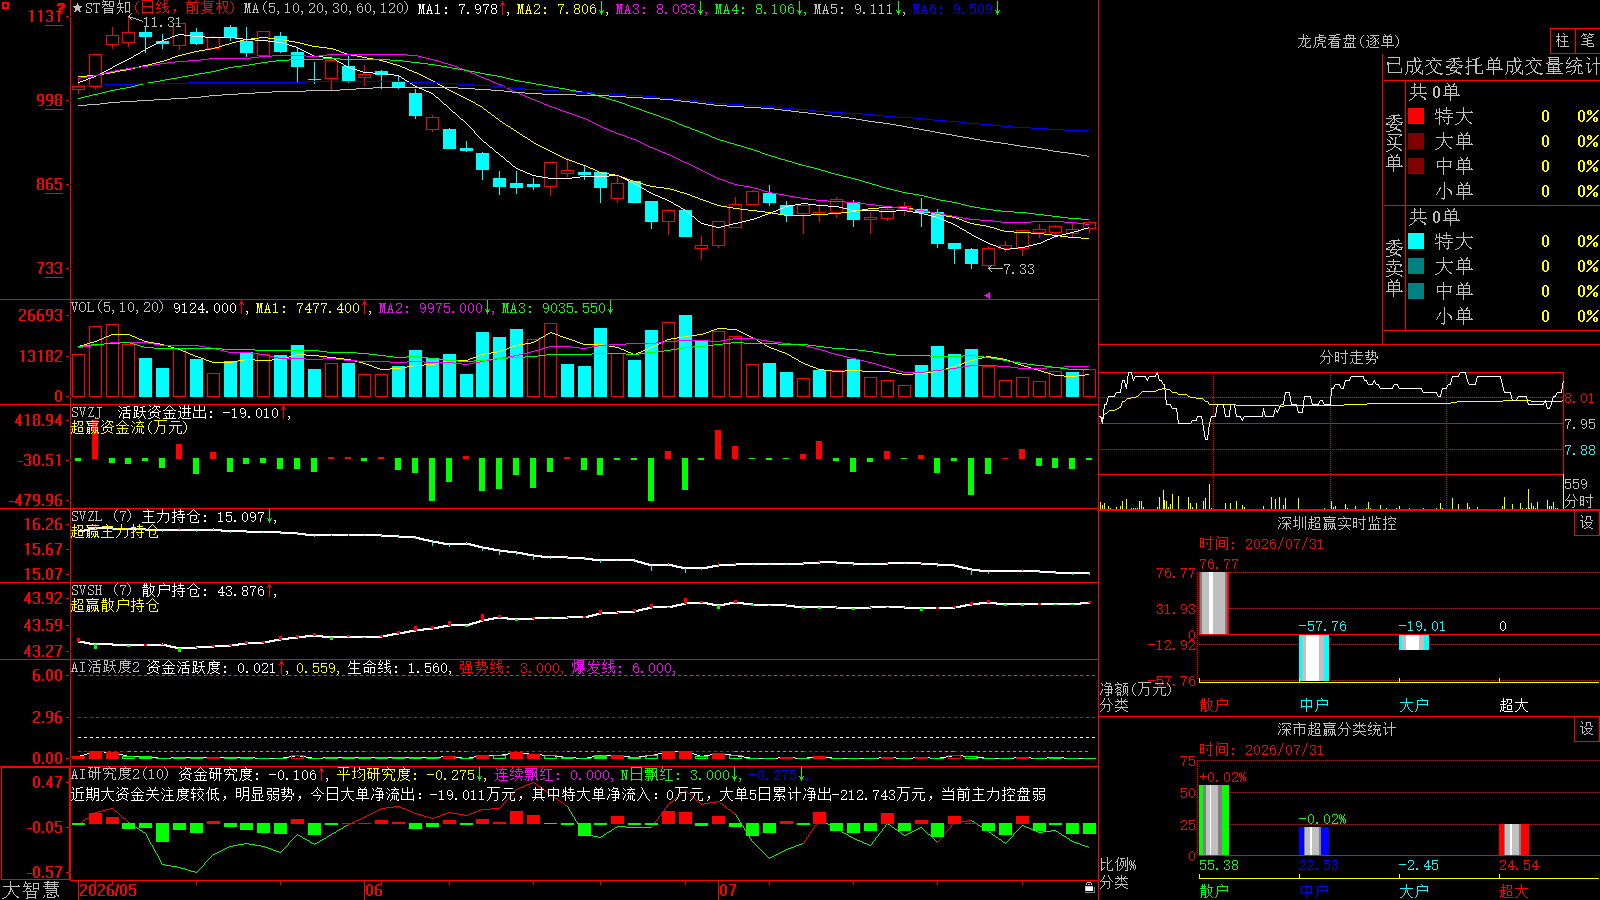The image size is (1600, 900).
Task: Click the 委卖单 section label
Action: (x=1394, y=267)
